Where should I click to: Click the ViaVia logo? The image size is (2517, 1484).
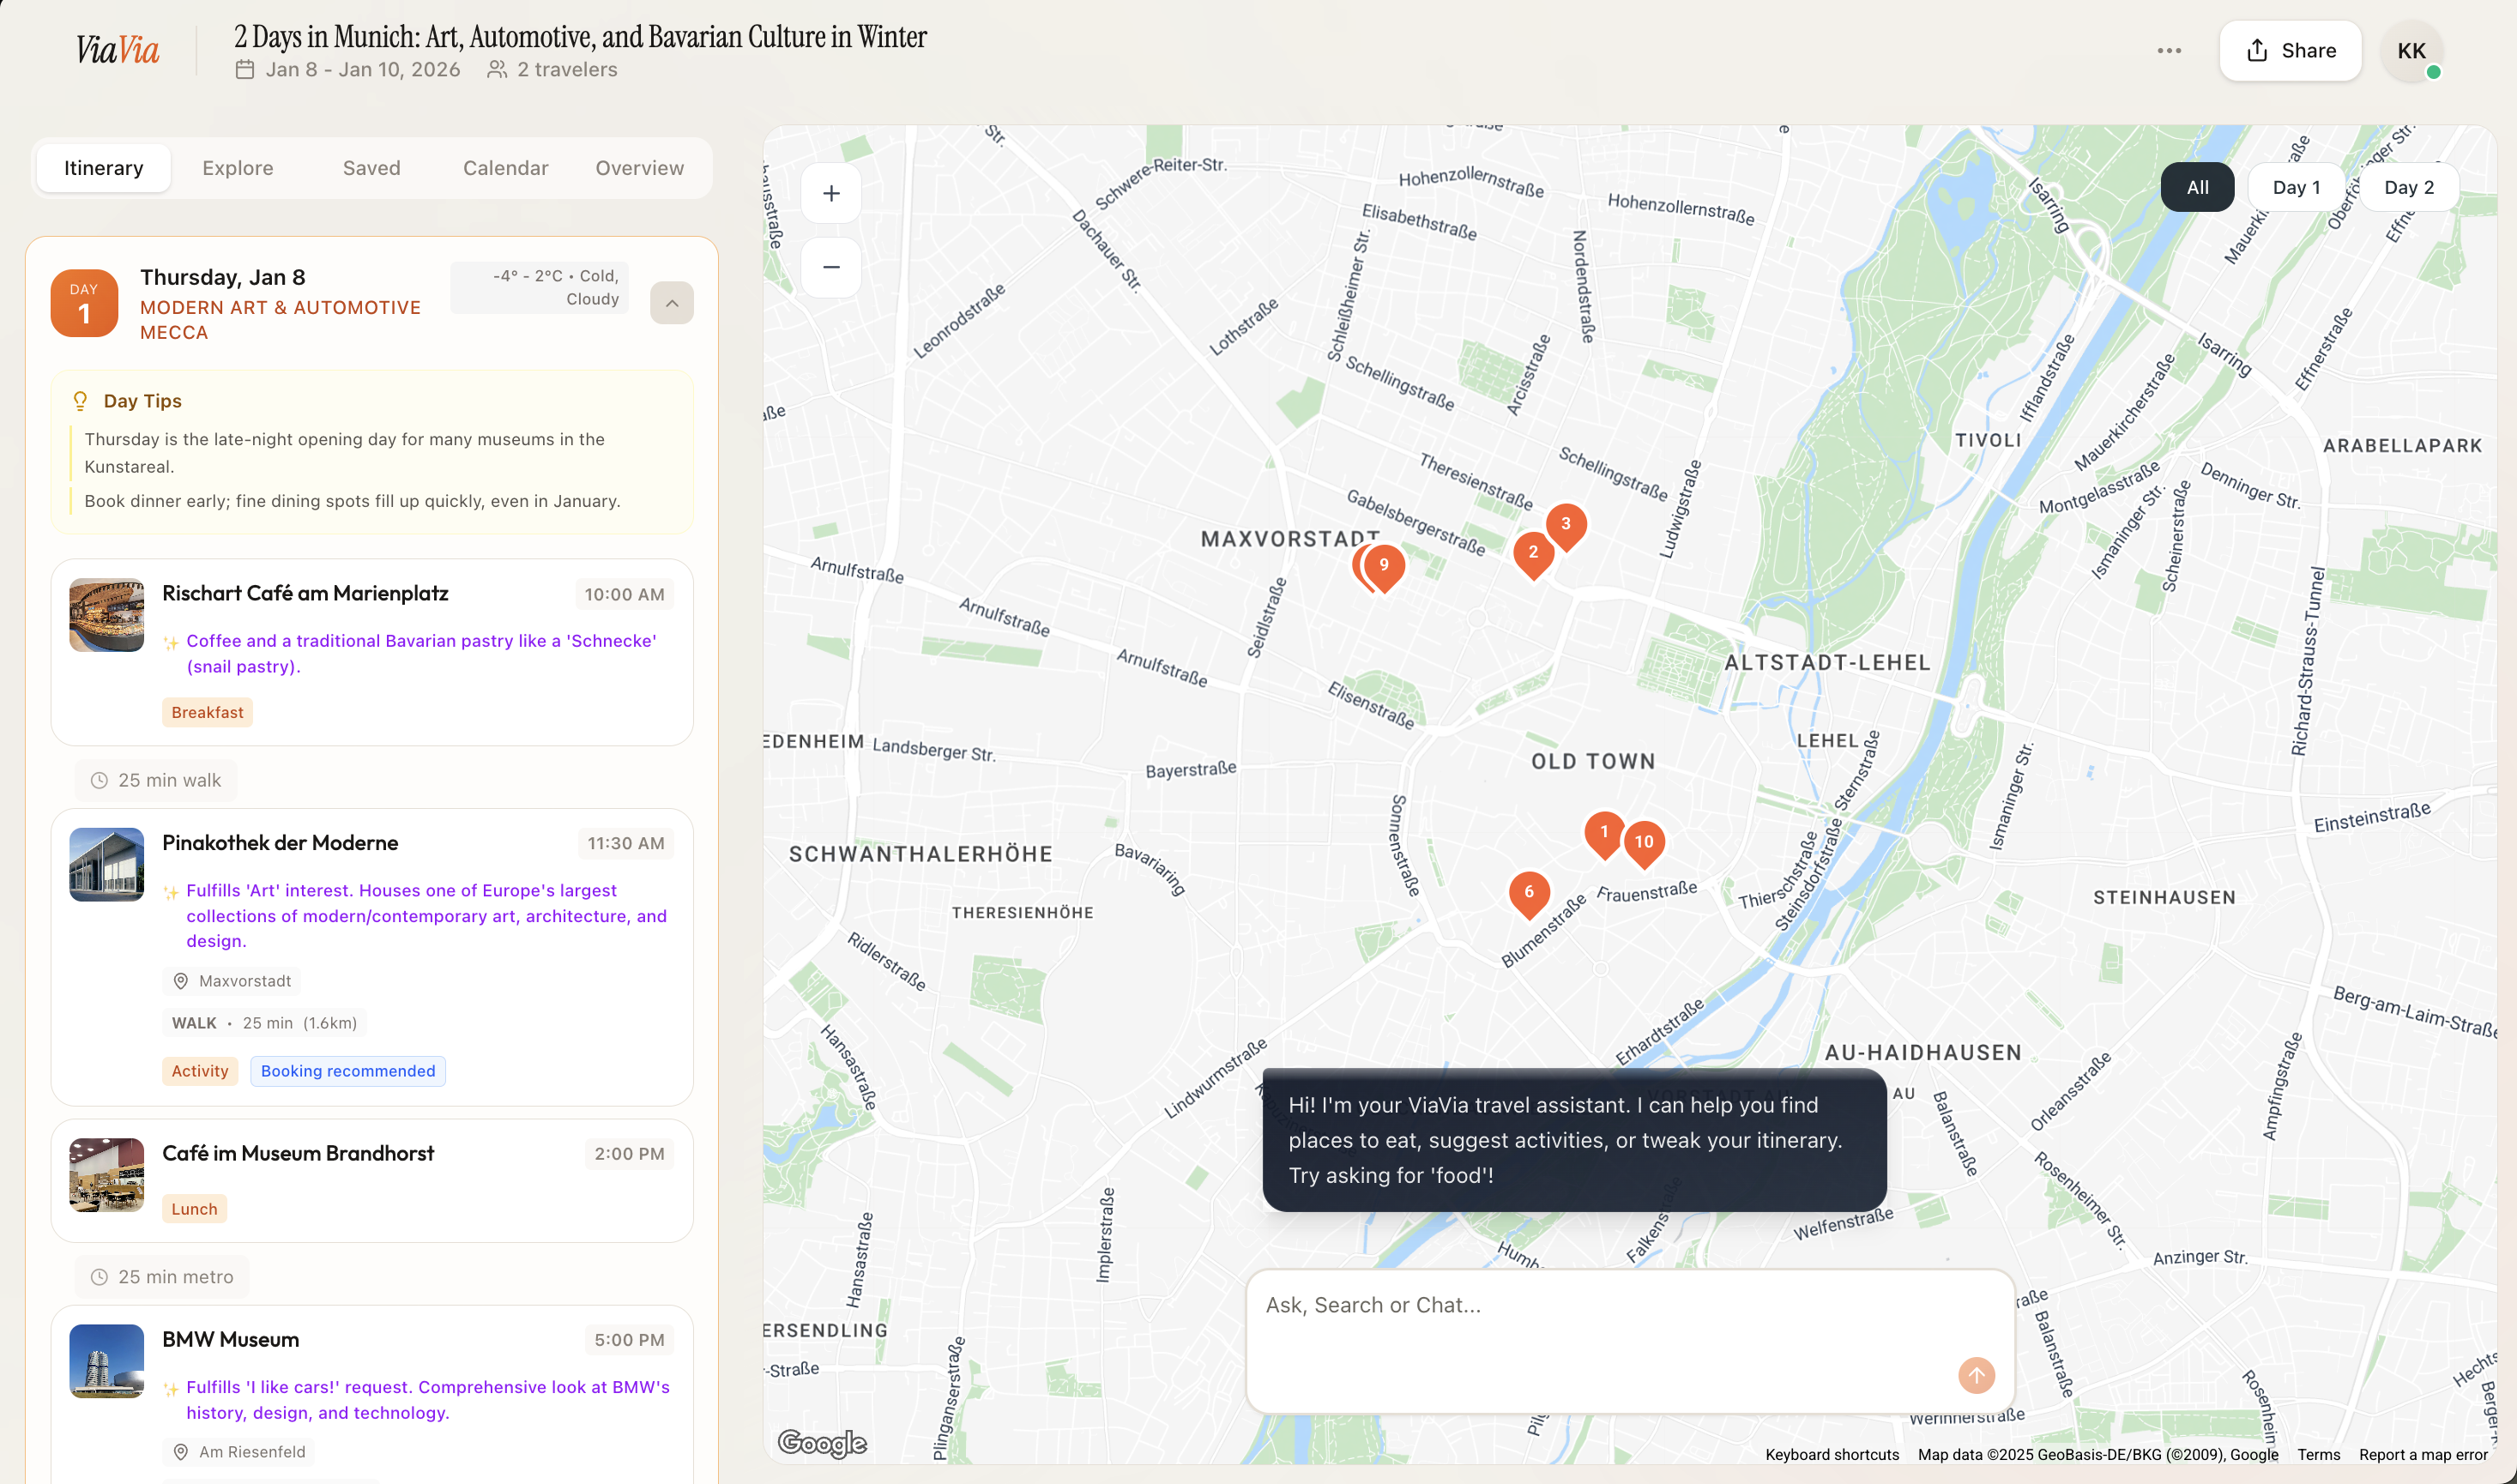(118, 50)
